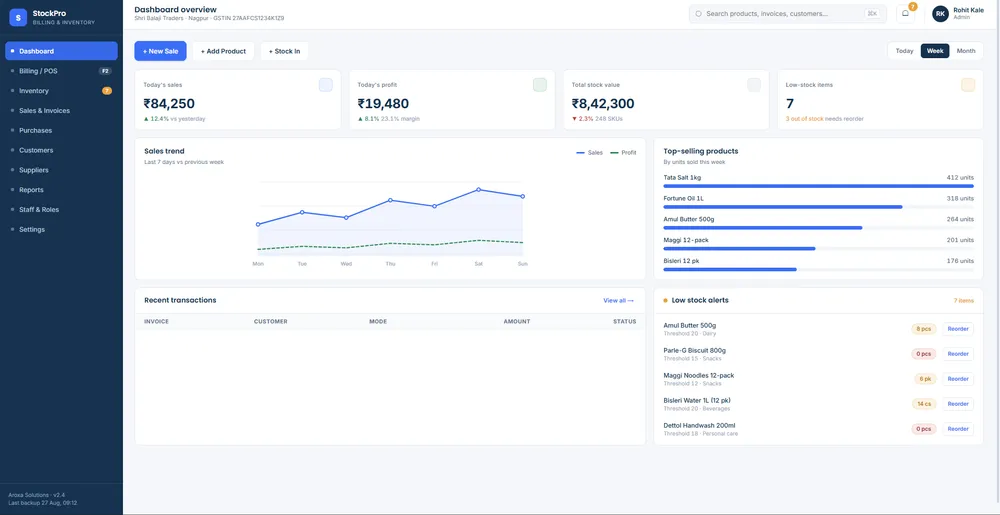Open Sales & Invoices section

click(61, 110)
